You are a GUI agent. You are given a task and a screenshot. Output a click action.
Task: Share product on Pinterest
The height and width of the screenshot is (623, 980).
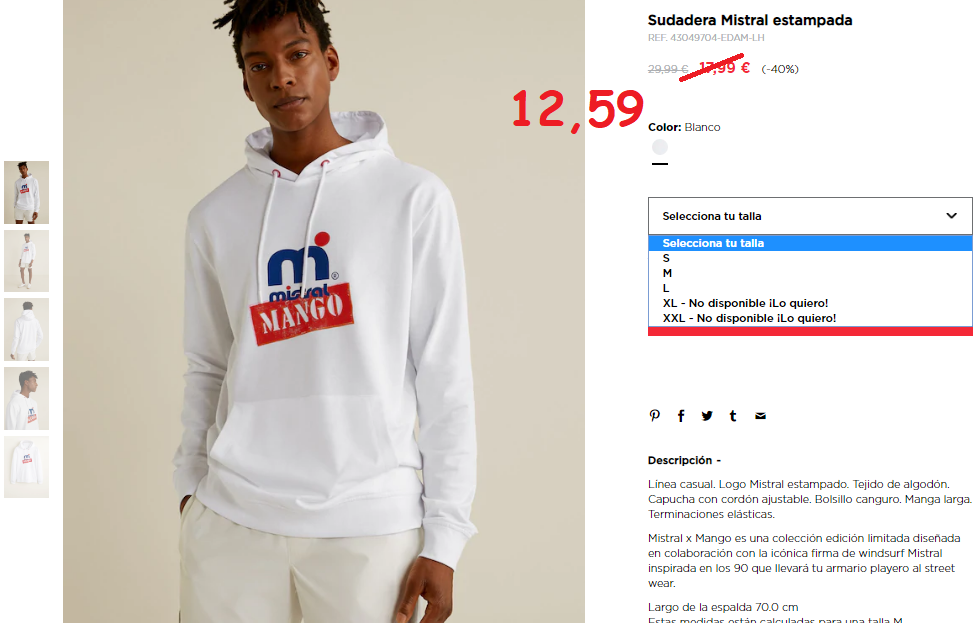[x=654, y=416]
